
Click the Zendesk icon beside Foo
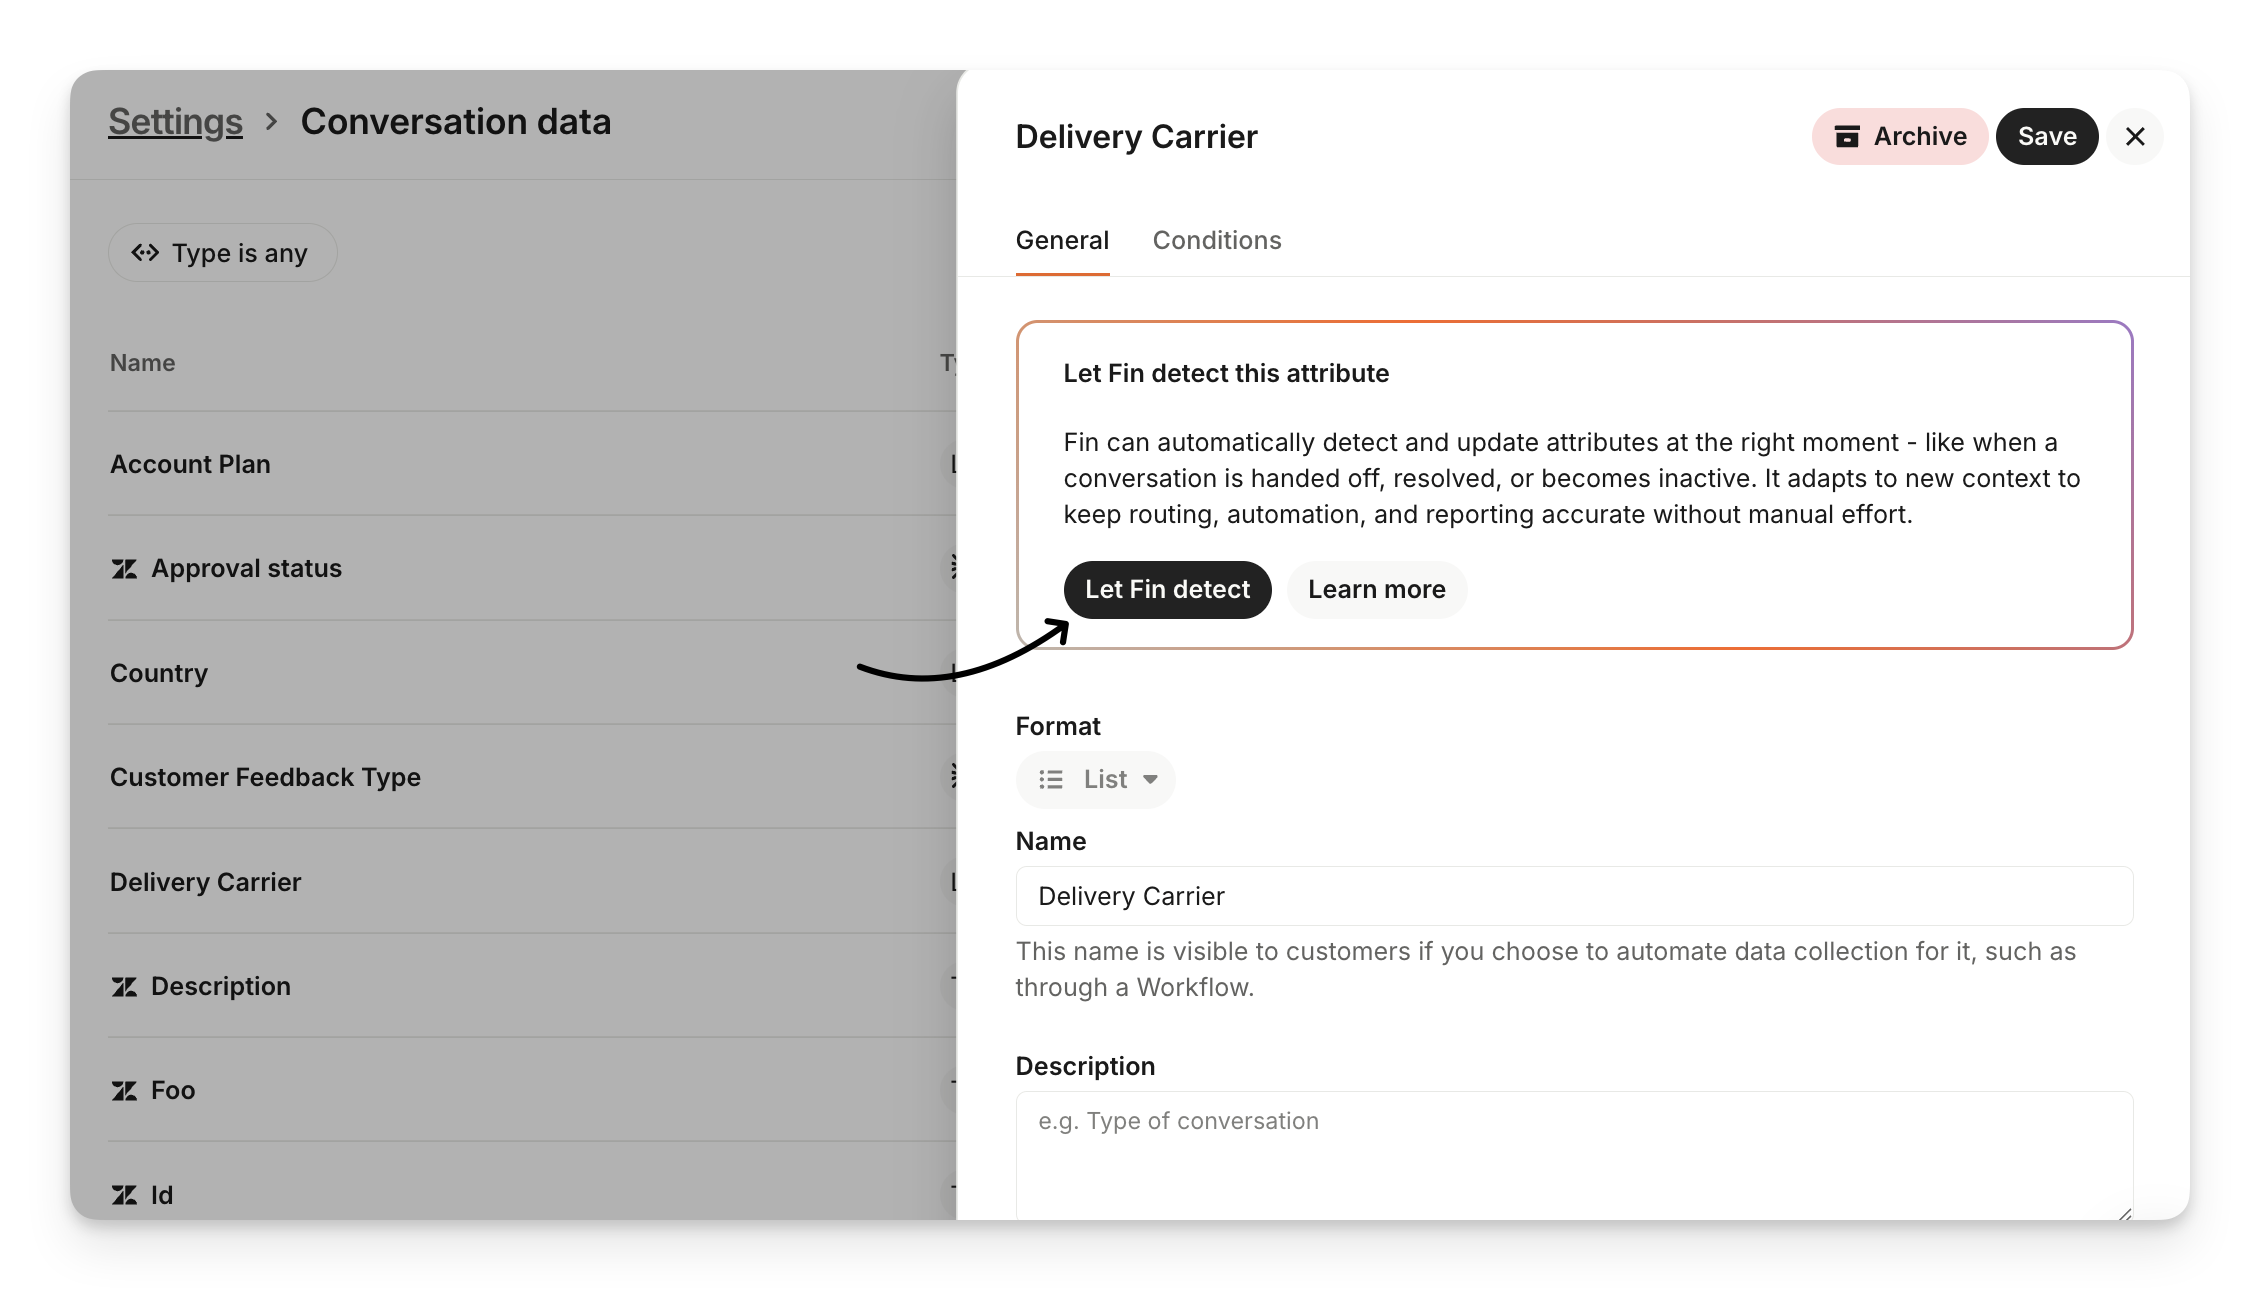pos(124,1091)
